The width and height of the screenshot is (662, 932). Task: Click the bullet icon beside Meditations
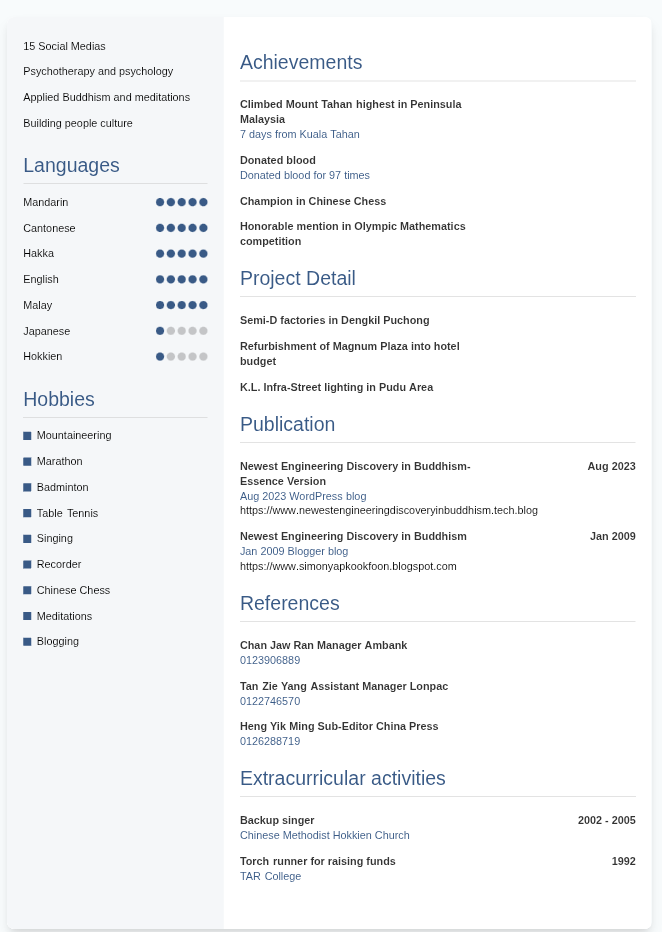[x=27, y=616]
